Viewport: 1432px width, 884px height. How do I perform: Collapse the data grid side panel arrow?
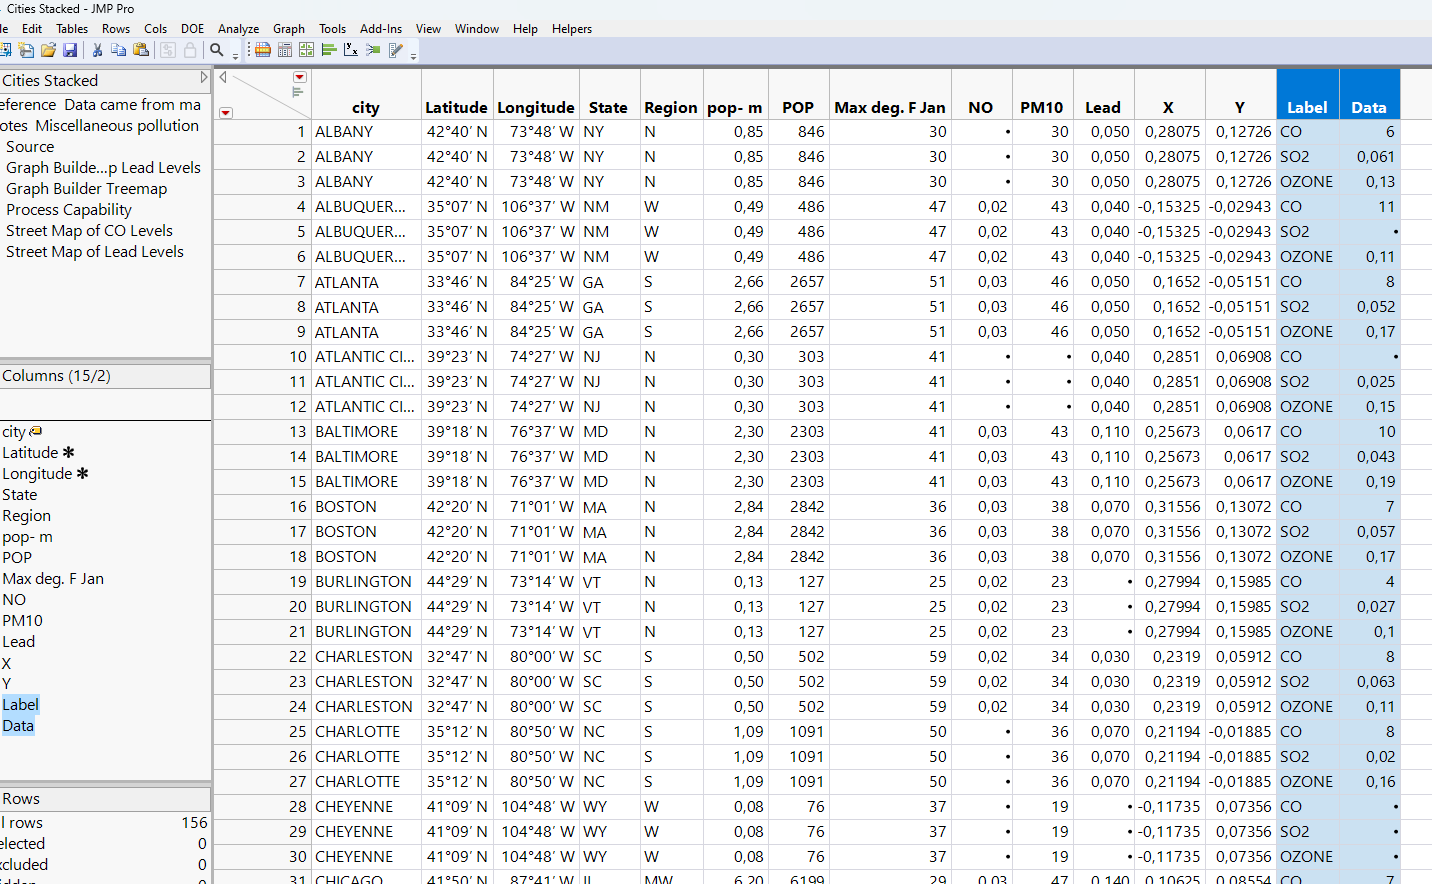point(221,77)
